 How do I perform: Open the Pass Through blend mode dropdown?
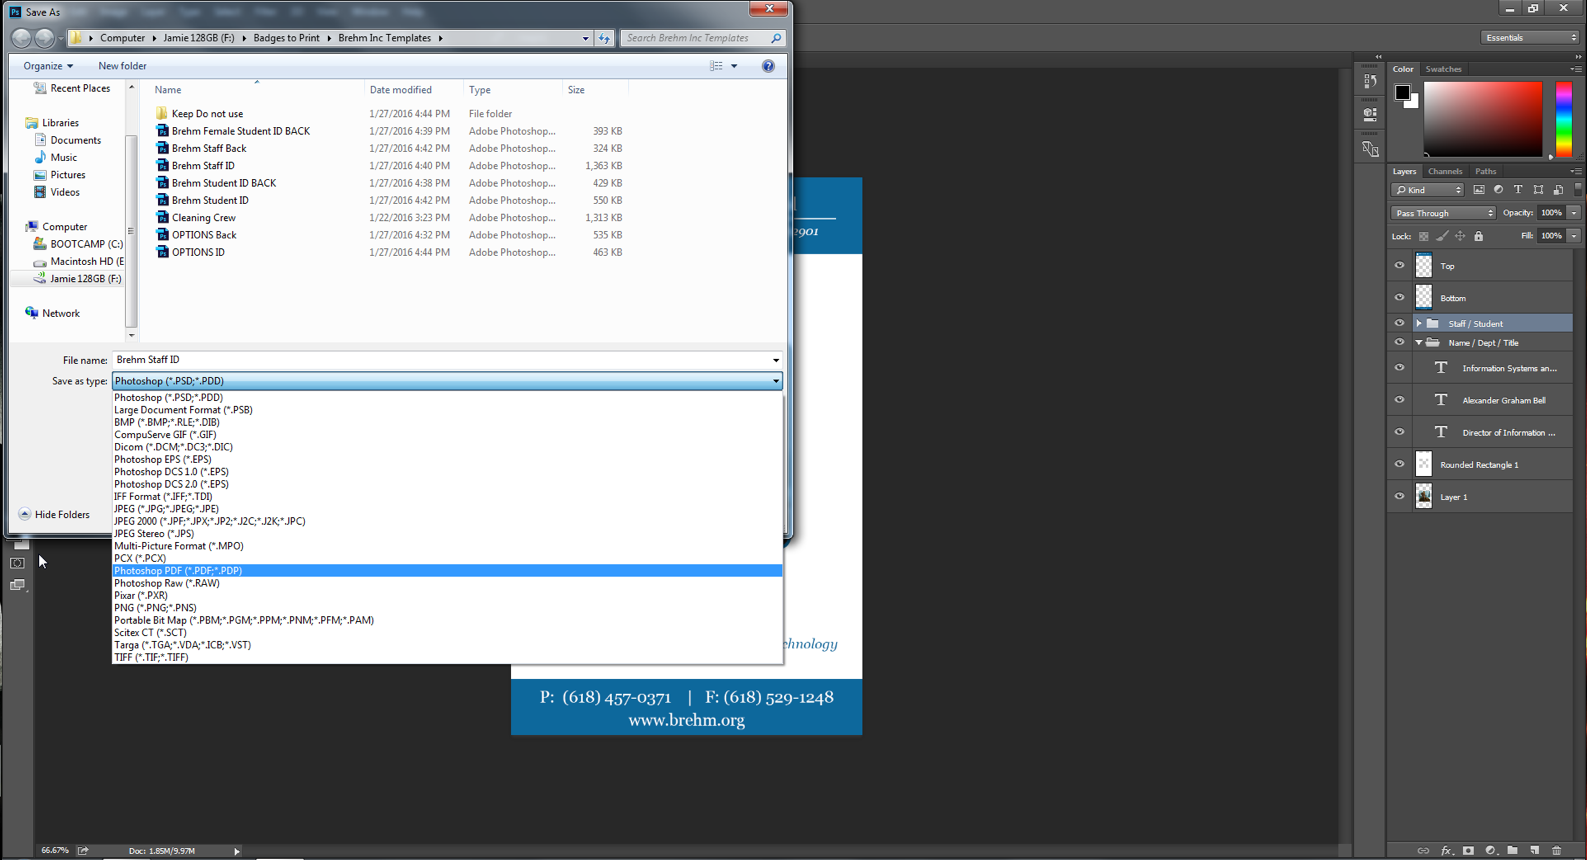click(x=1442, y=213)
